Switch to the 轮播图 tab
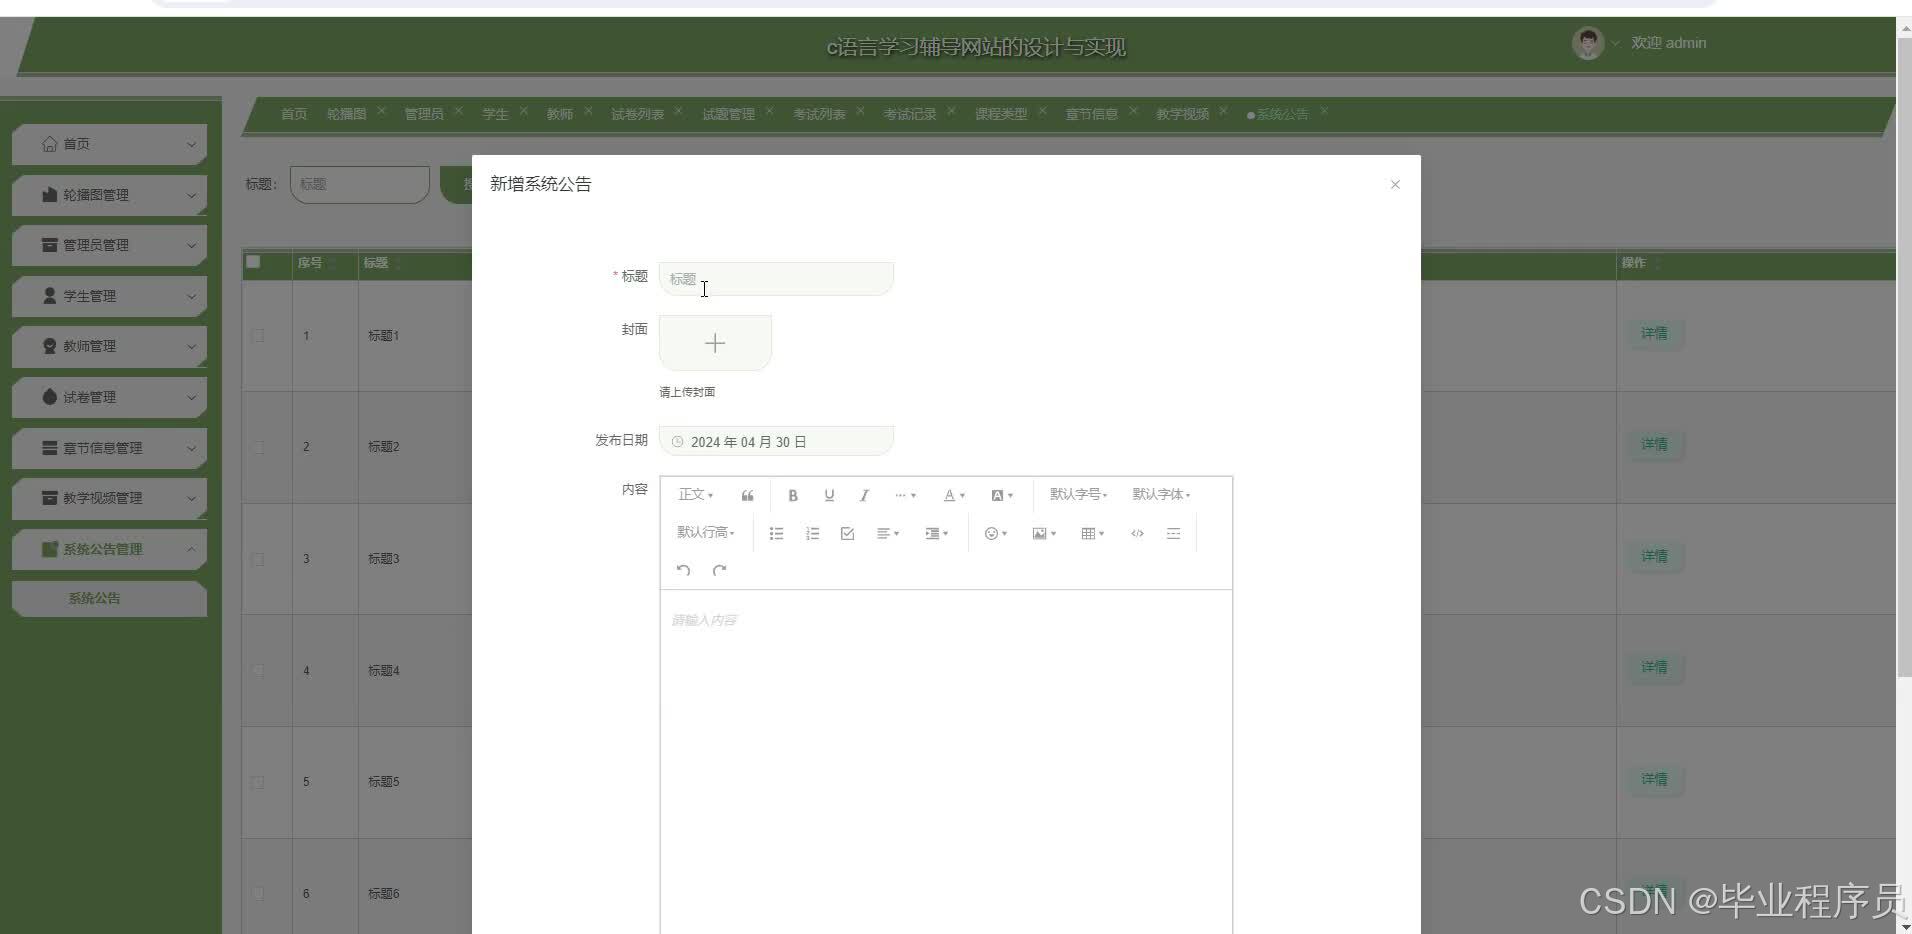 (x=346, y=114)
